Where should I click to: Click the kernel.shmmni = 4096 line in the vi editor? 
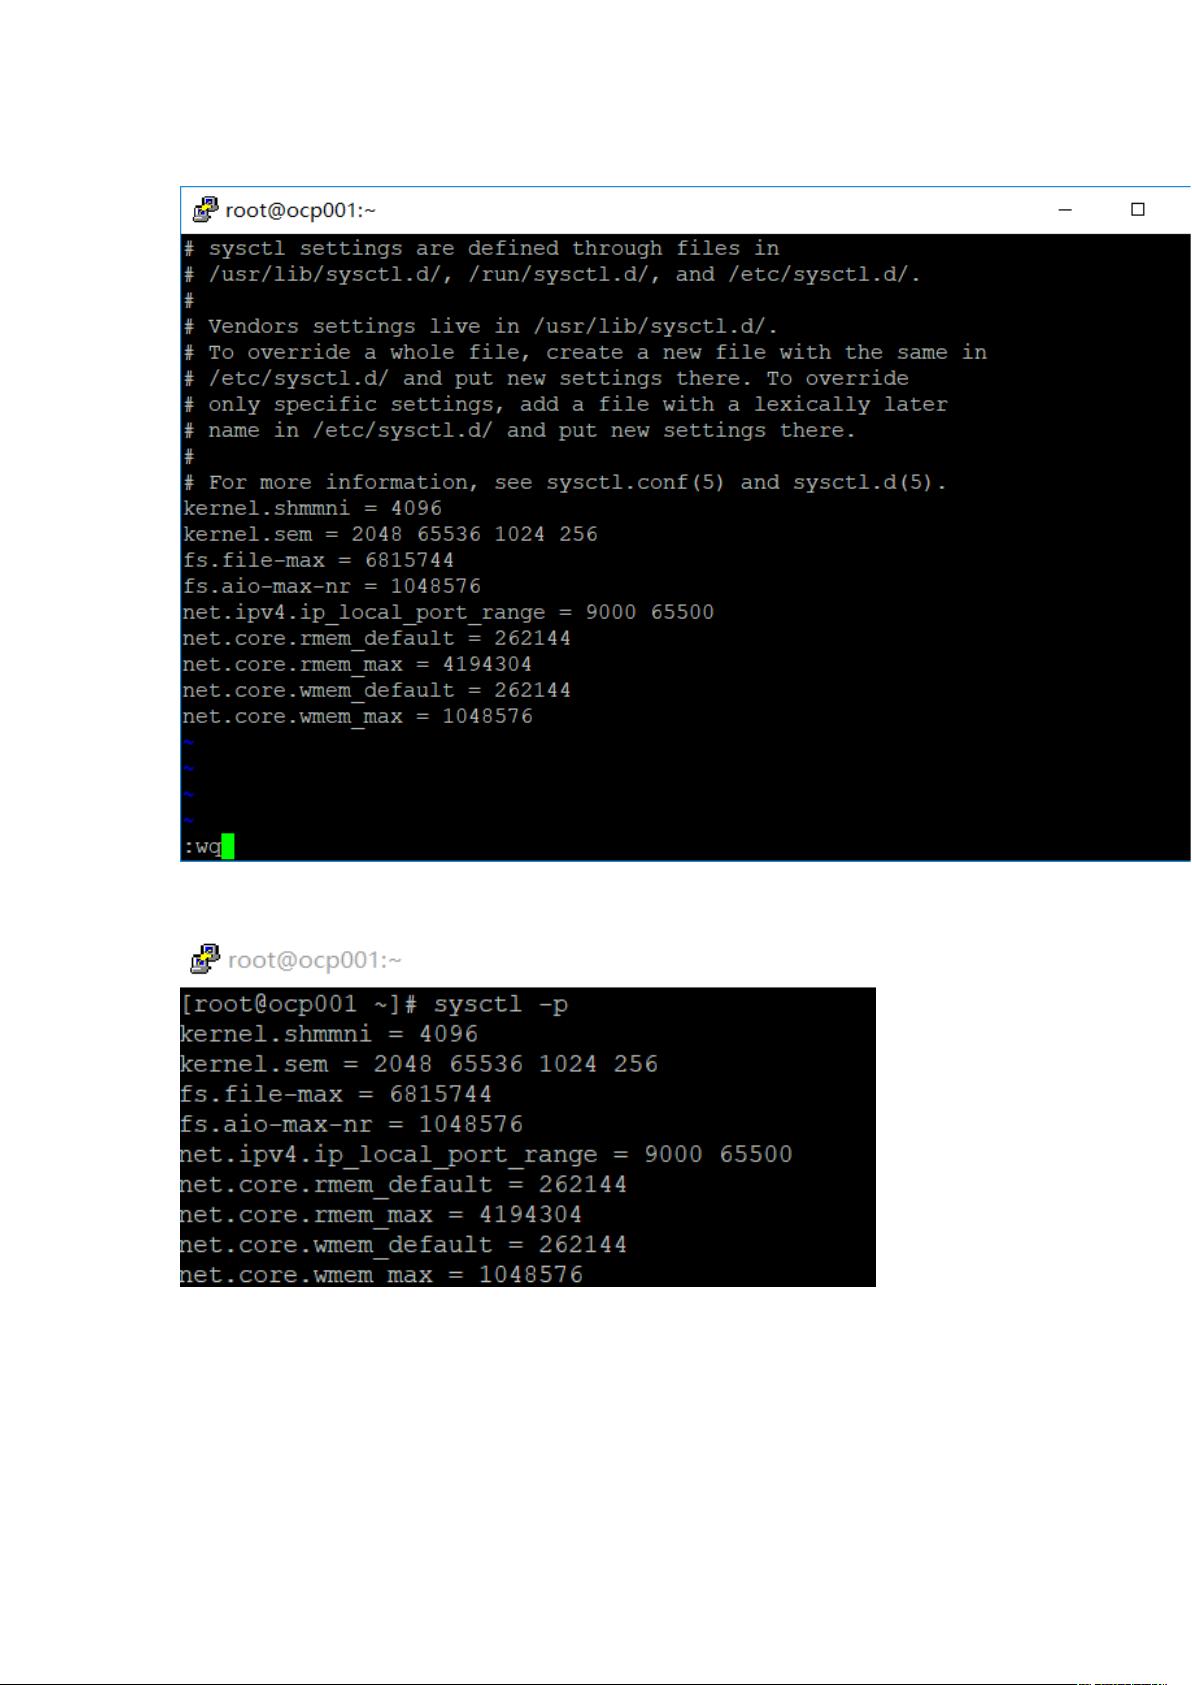click(x=312, y=508)
